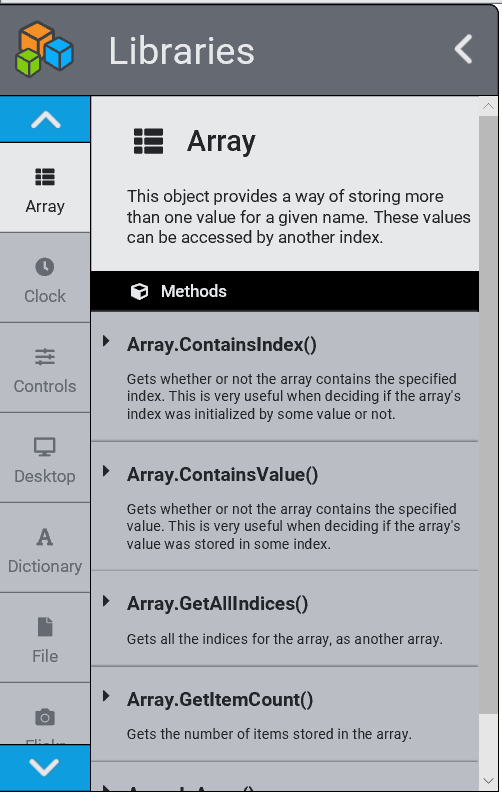This screenshot has width=502, height=792.
Task: Expand the Array.ContainsValue() method triangle
Action: (106, 471)
